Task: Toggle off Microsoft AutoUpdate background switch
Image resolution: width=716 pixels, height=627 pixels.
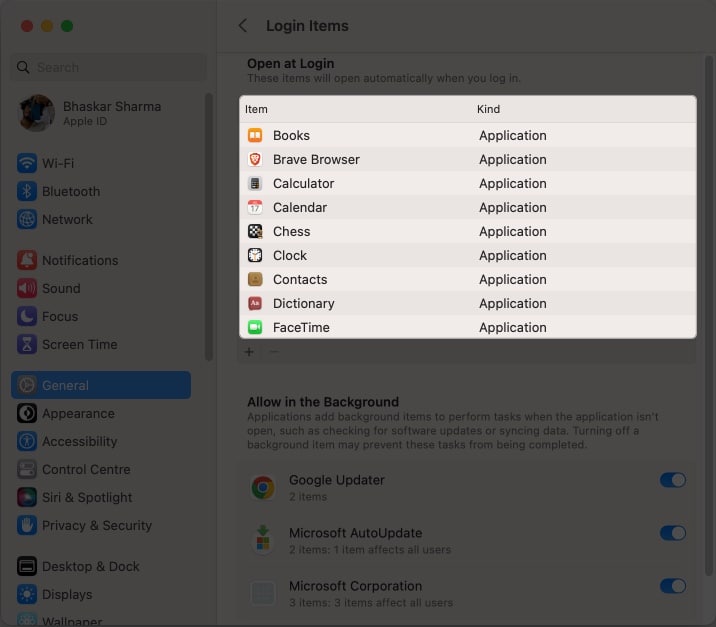Action: pyautogui.click(x=673, y=533)
